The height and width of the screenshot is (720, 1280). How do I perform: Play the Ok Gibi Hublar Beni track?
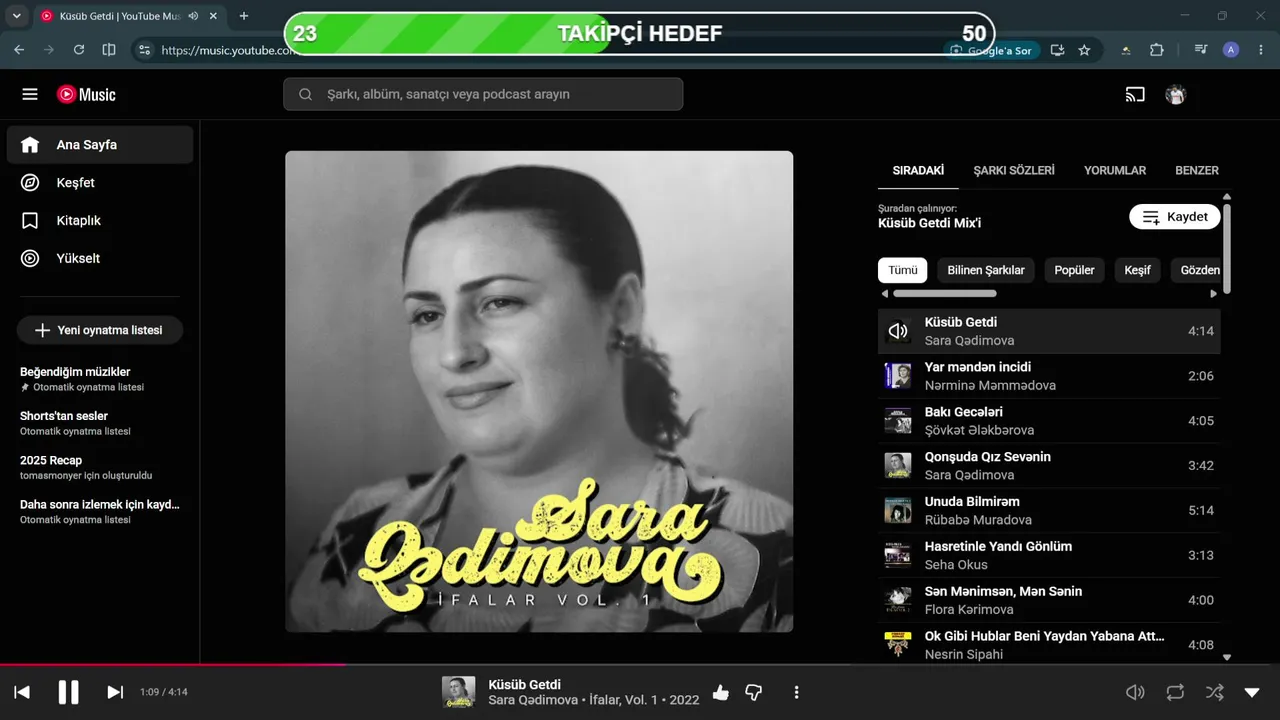pos(1049,643)
